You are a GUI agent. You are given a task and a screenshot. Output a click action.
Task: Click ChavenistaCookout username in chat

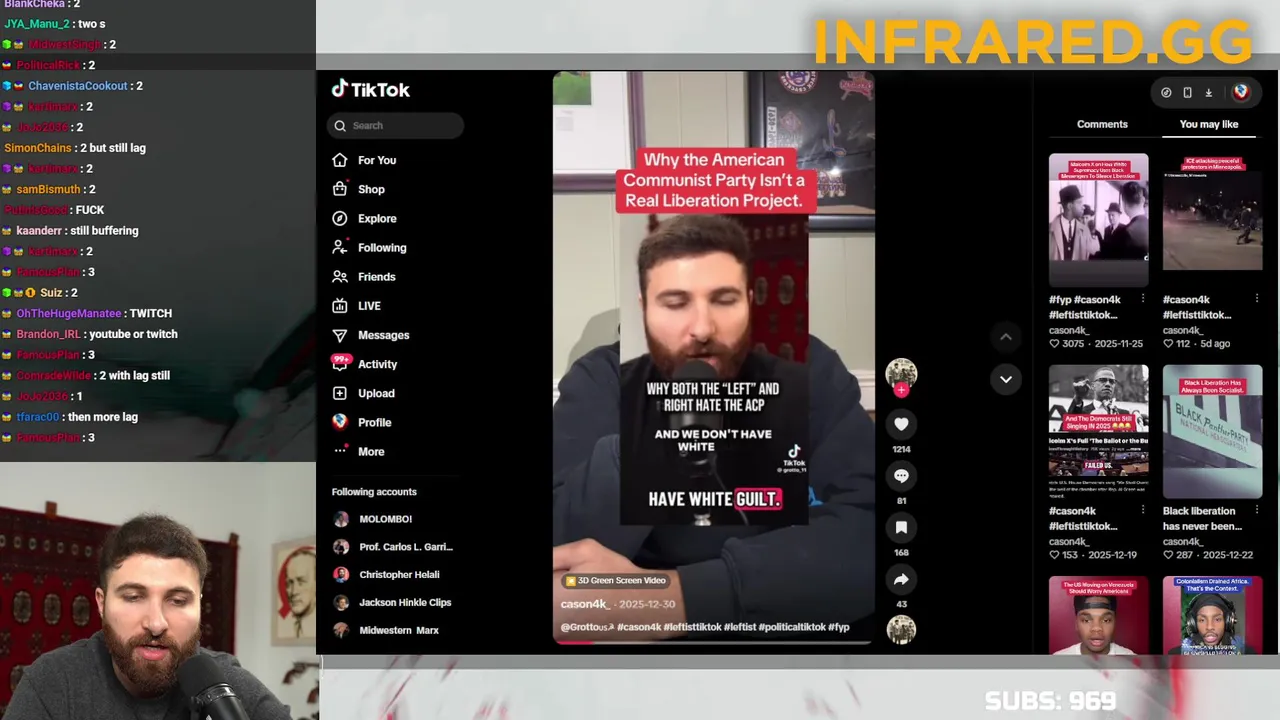78,86
